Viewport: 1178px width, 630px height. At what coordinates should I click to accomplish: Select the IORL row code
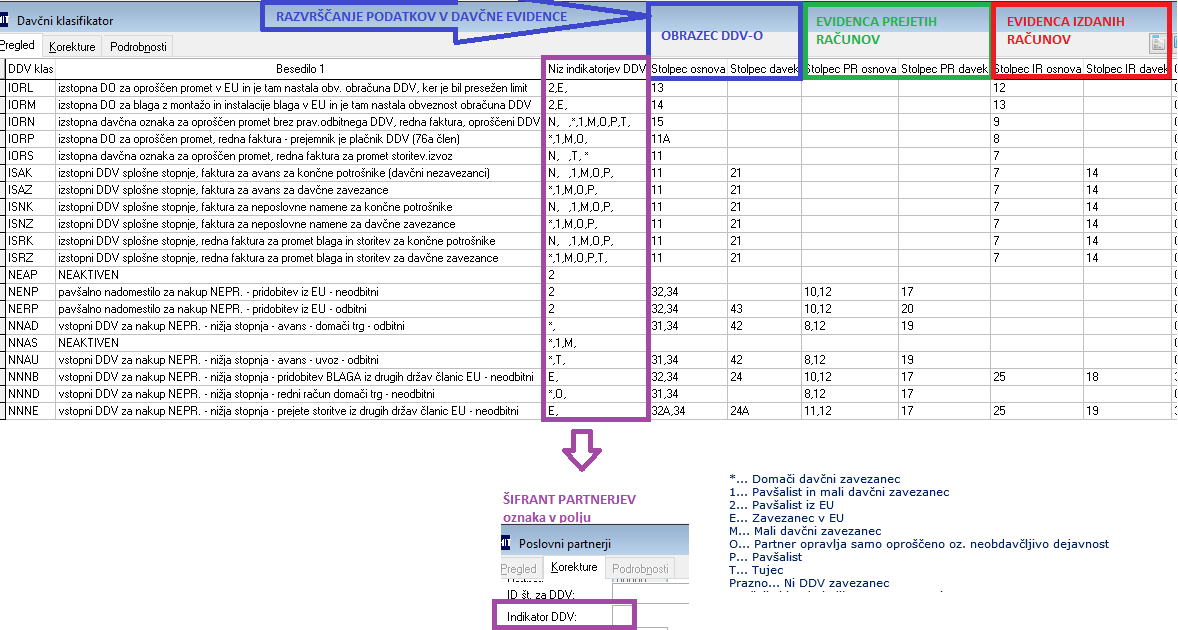point(21,88)
